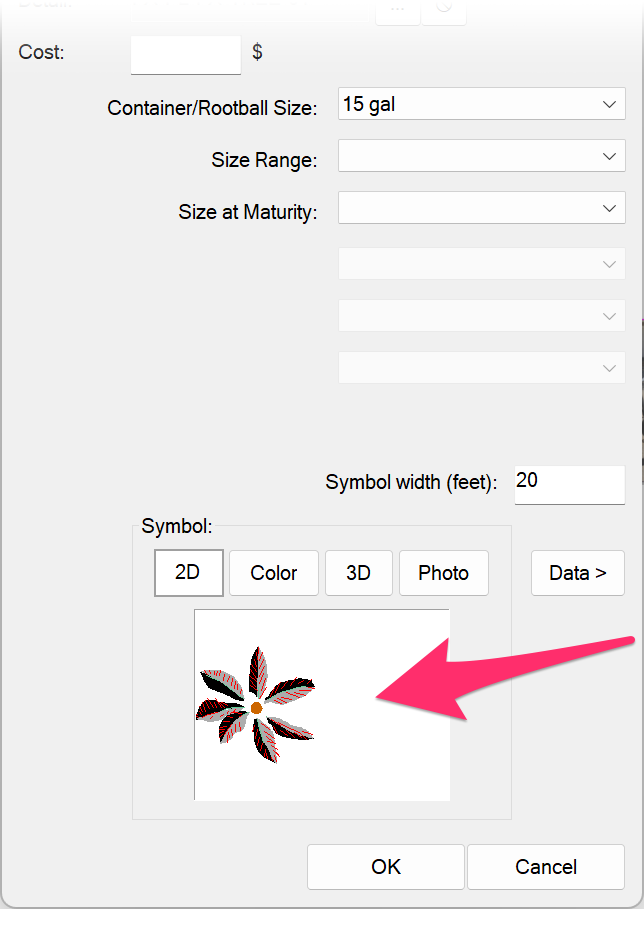Expand the Size Range dropdown
Screen dimensions: 644x950
[482, 156]
